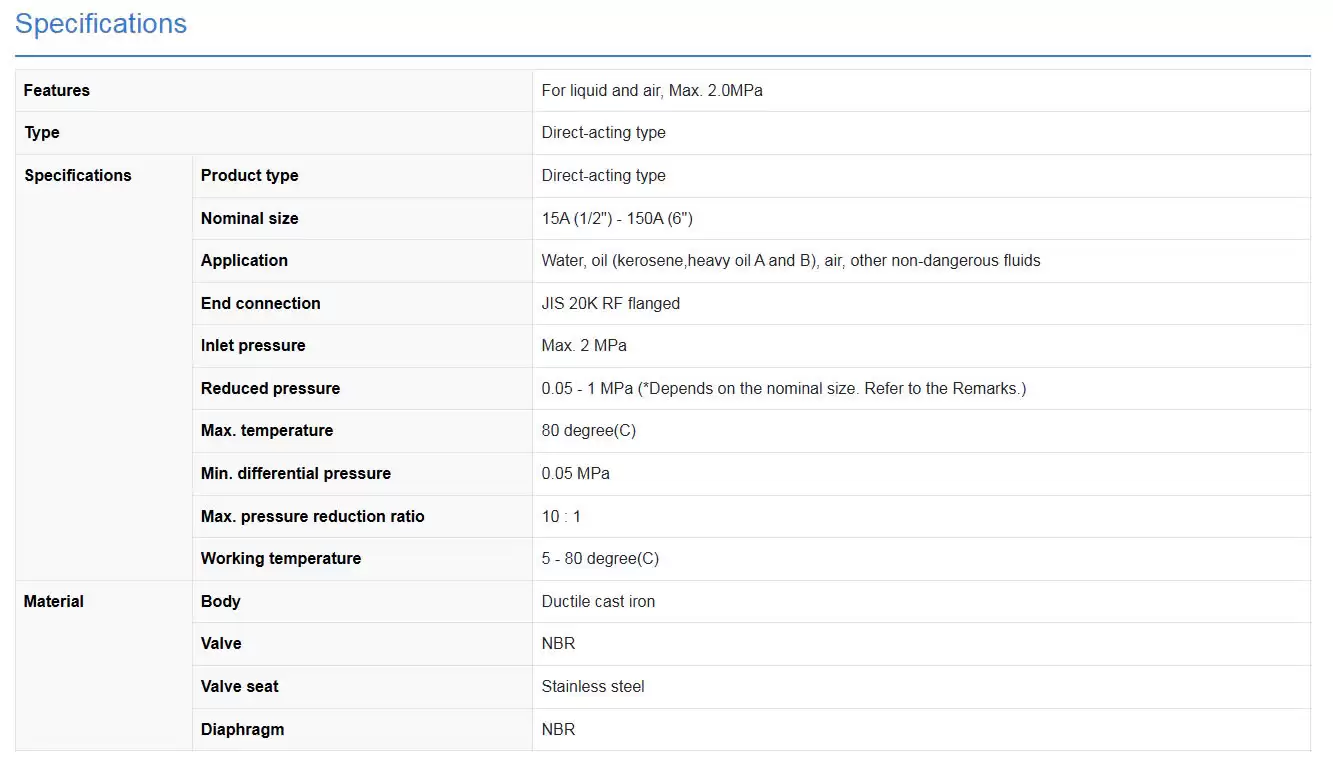The image size is (1333, 765).
Task: Select the Diaphragm label
Action: (242, 729)
